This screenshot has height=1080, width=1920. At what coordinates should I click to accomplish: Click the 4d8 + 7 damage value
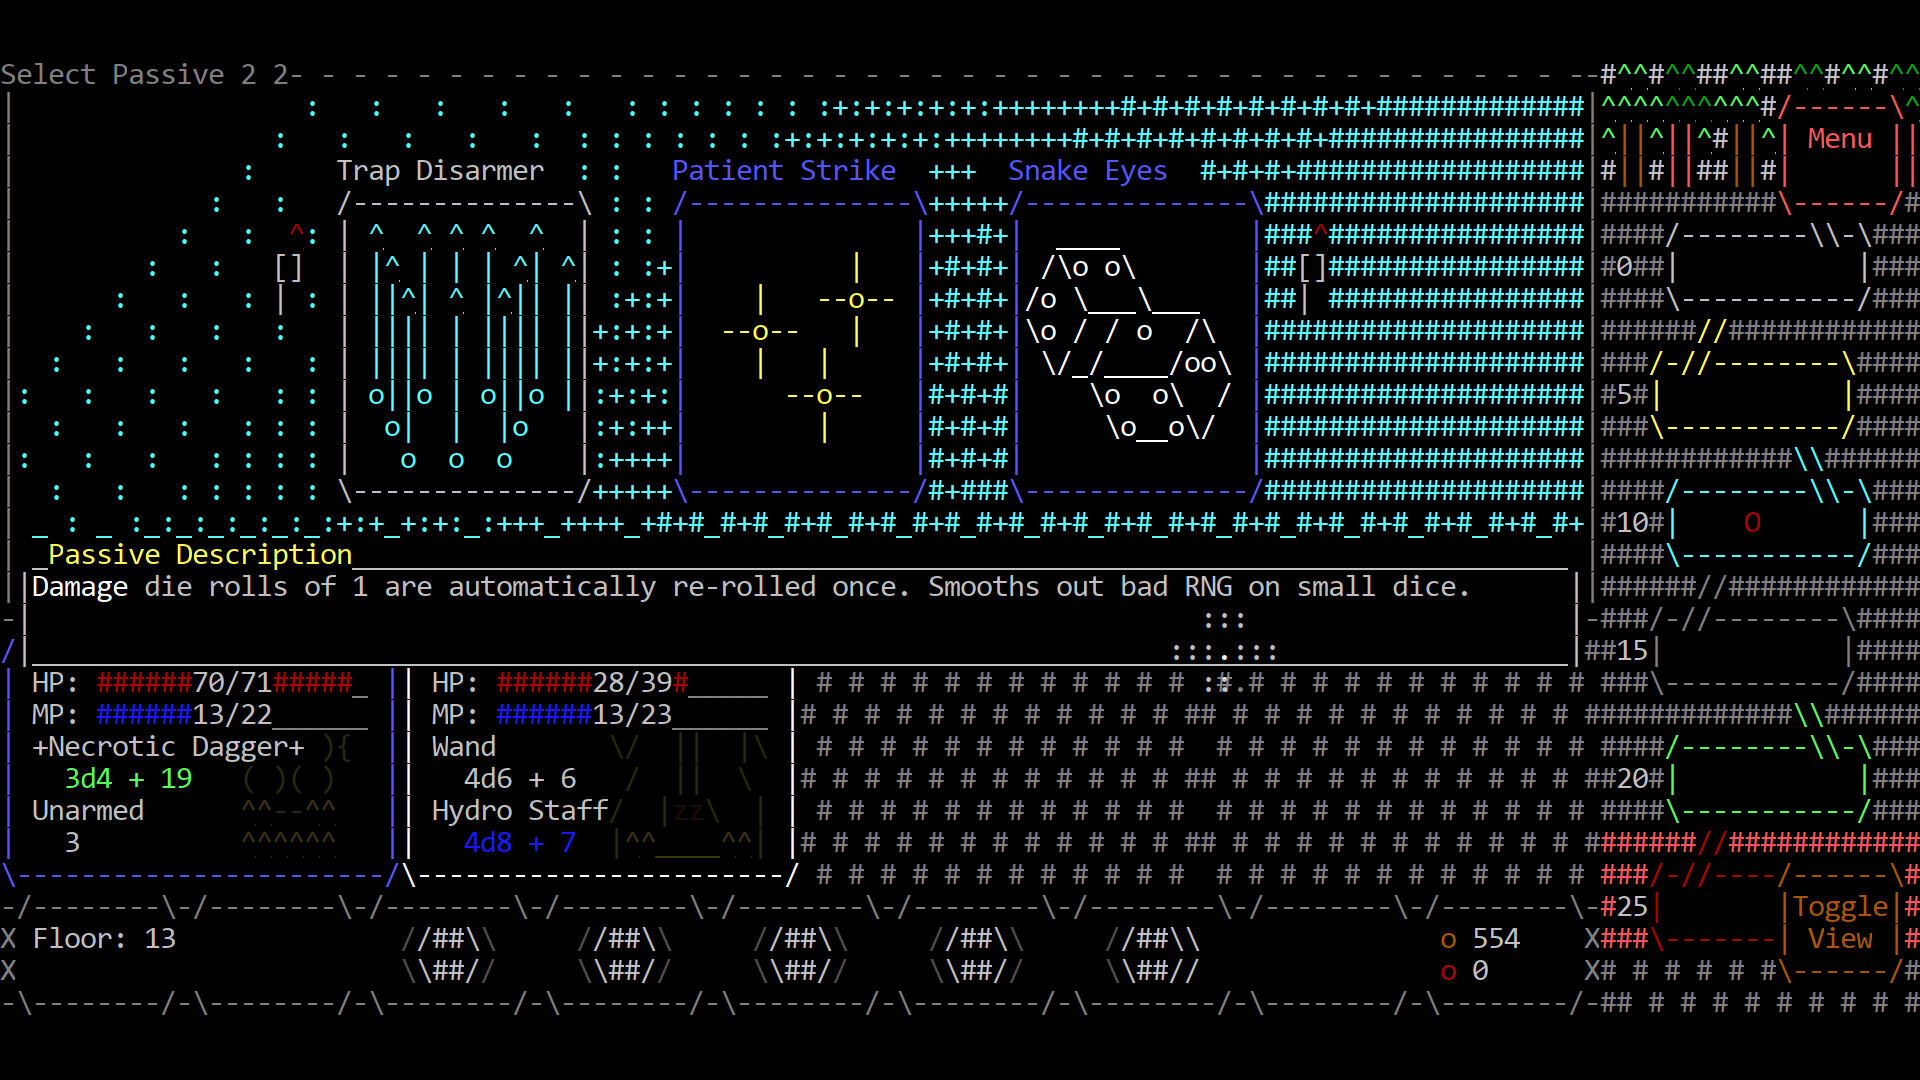pos(520,843)
